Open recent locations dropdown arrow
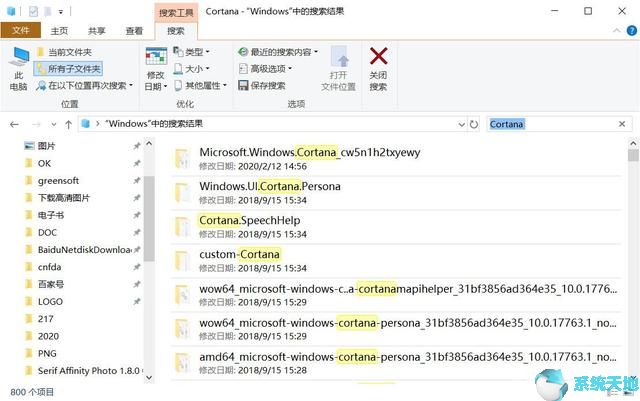Viewport: 640px width, 401px height. click(x=53, y=124)
